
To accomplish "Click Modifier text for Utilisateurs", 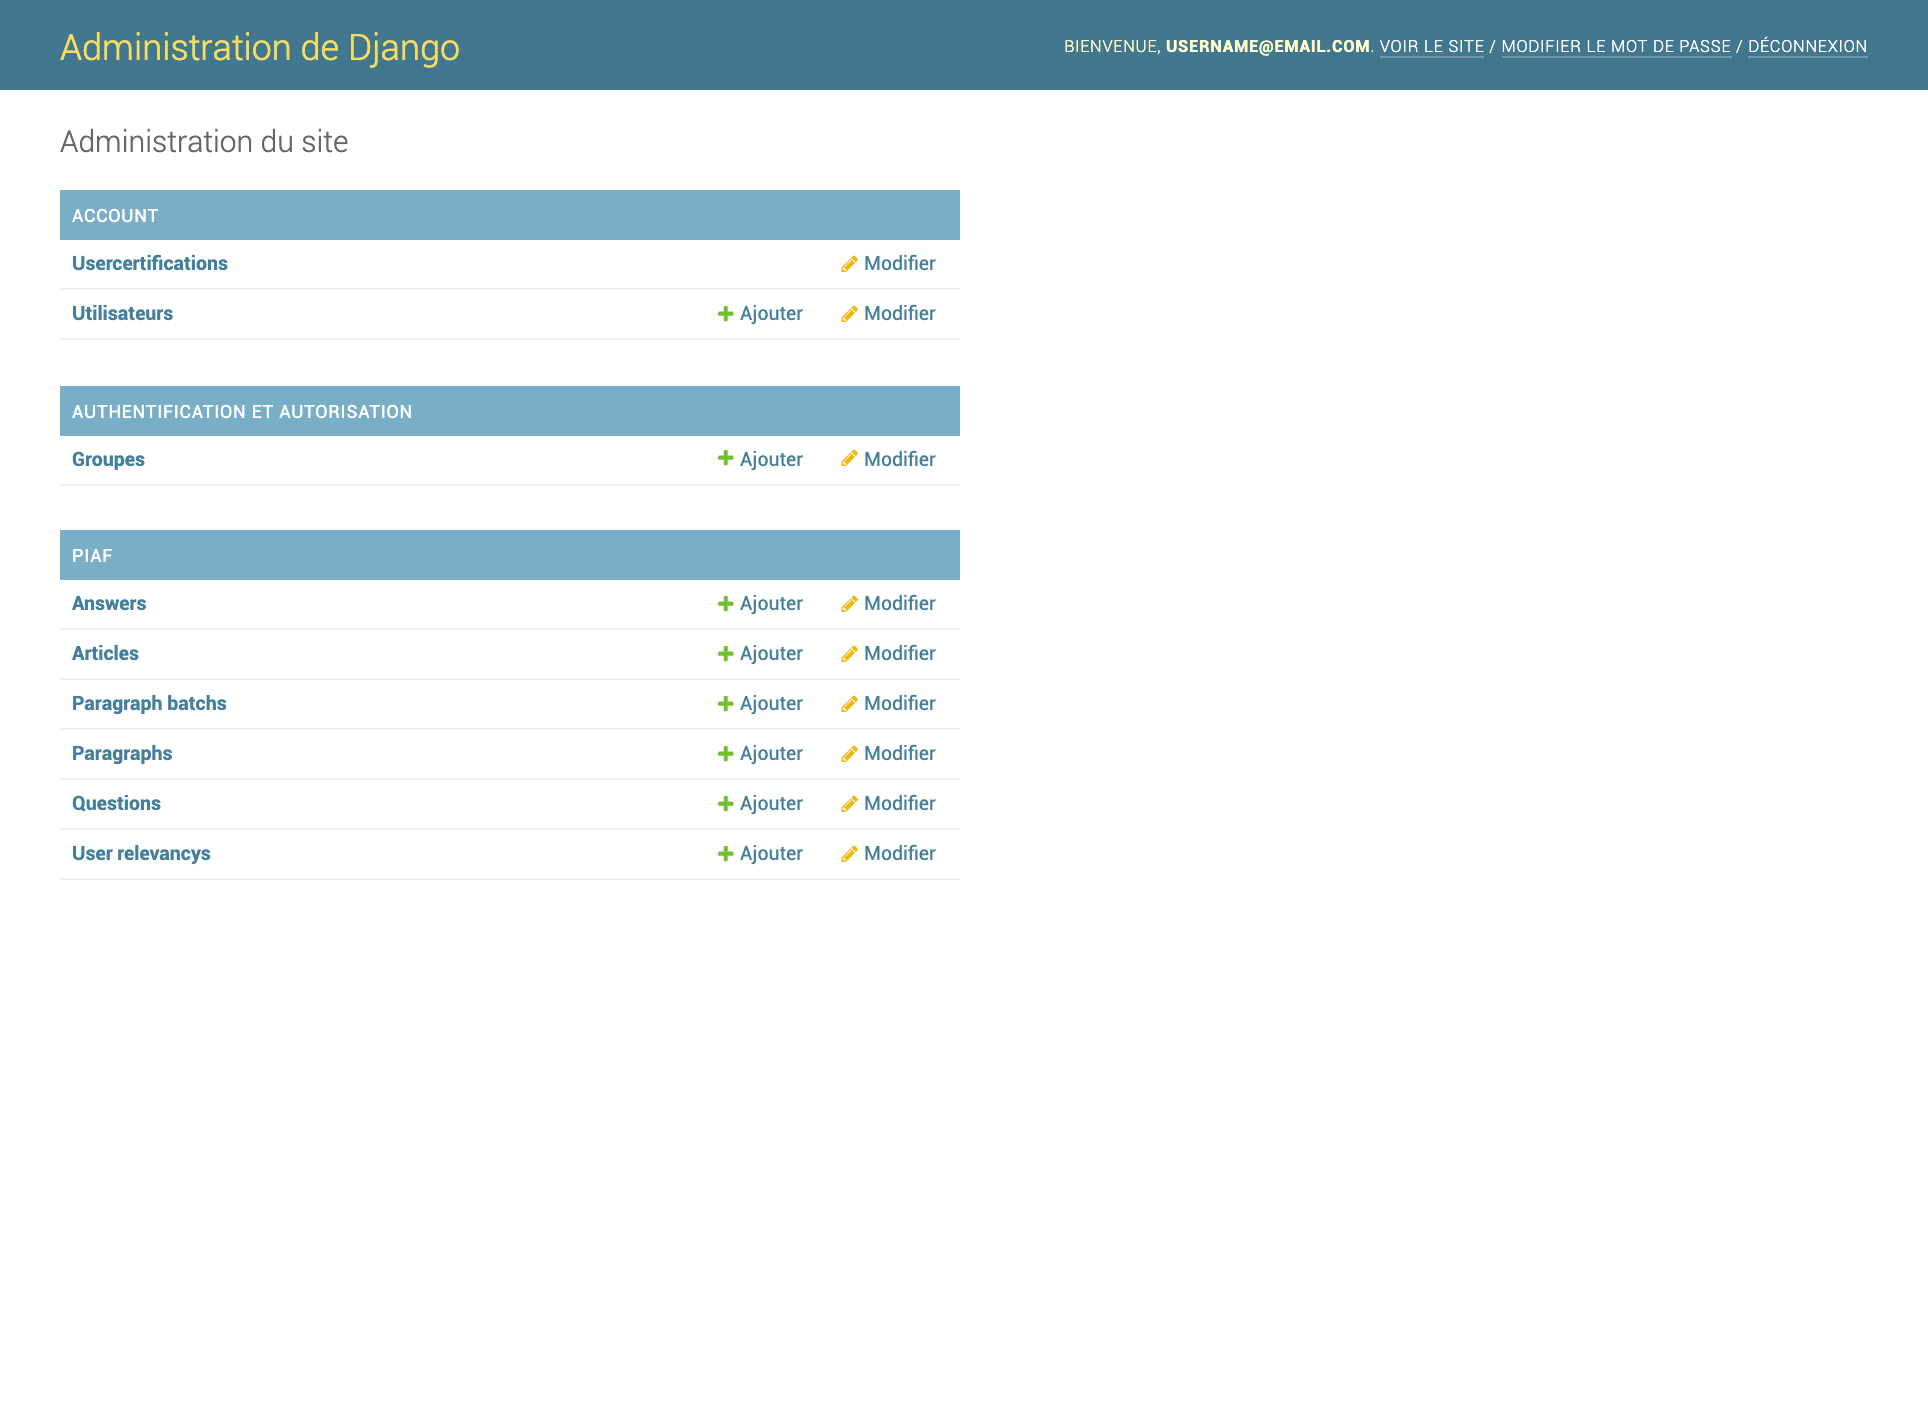I will [x=900, y=314].
